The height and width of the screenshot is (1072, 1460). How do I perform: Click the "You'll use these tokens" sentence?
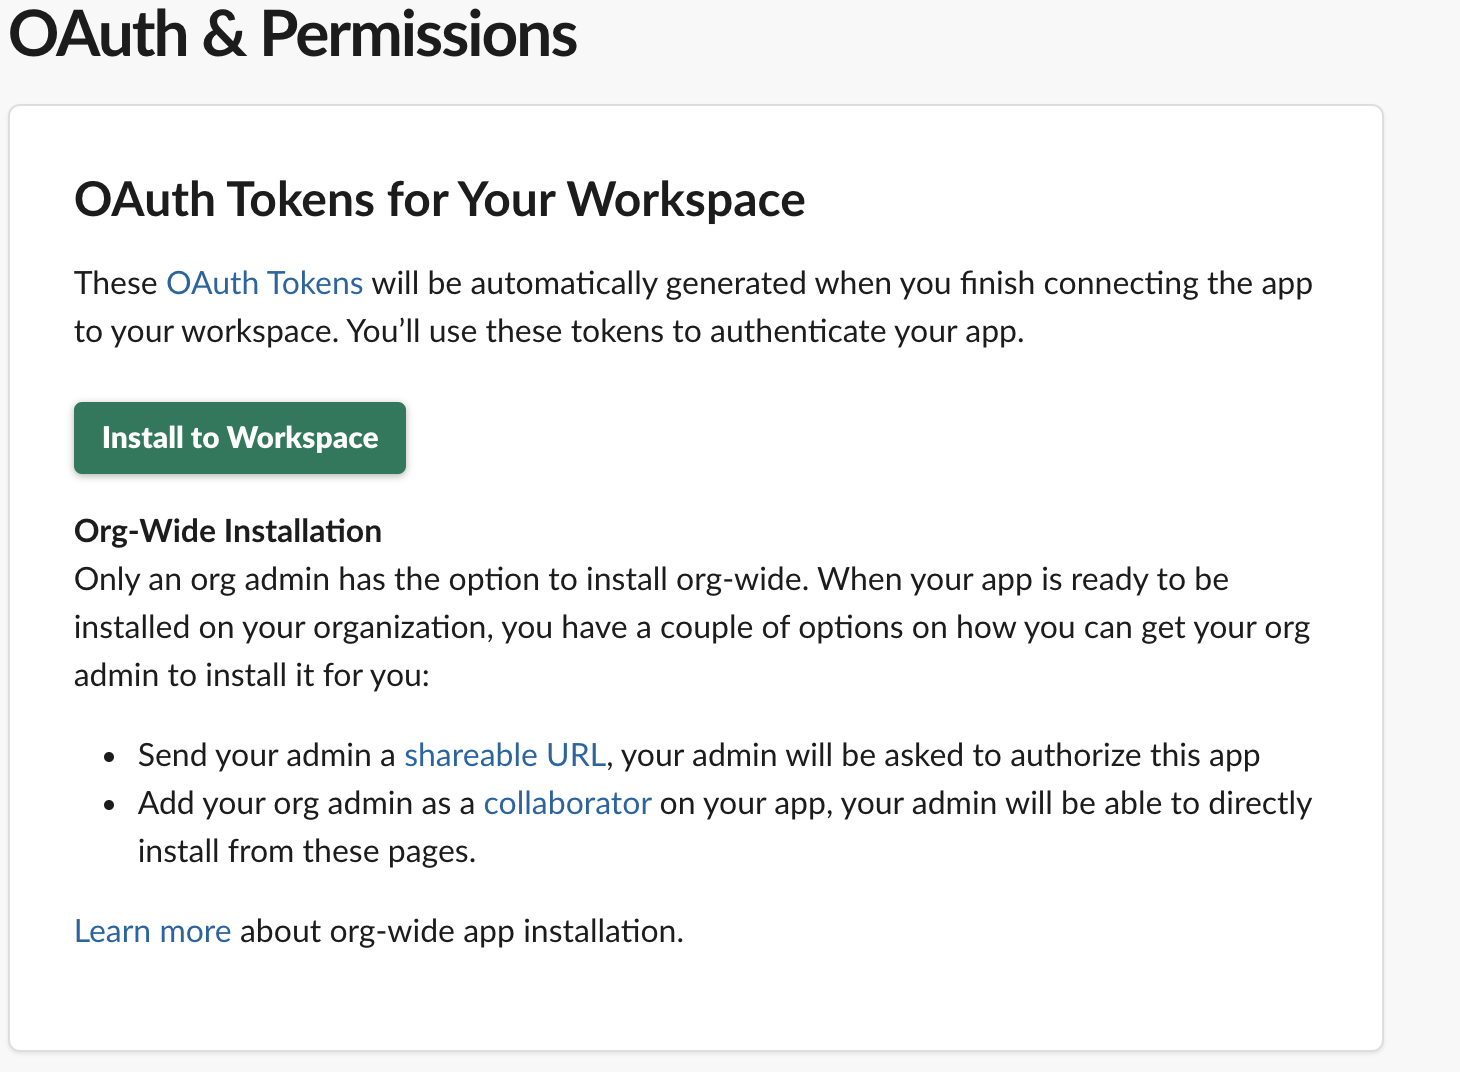click(685, 331)
